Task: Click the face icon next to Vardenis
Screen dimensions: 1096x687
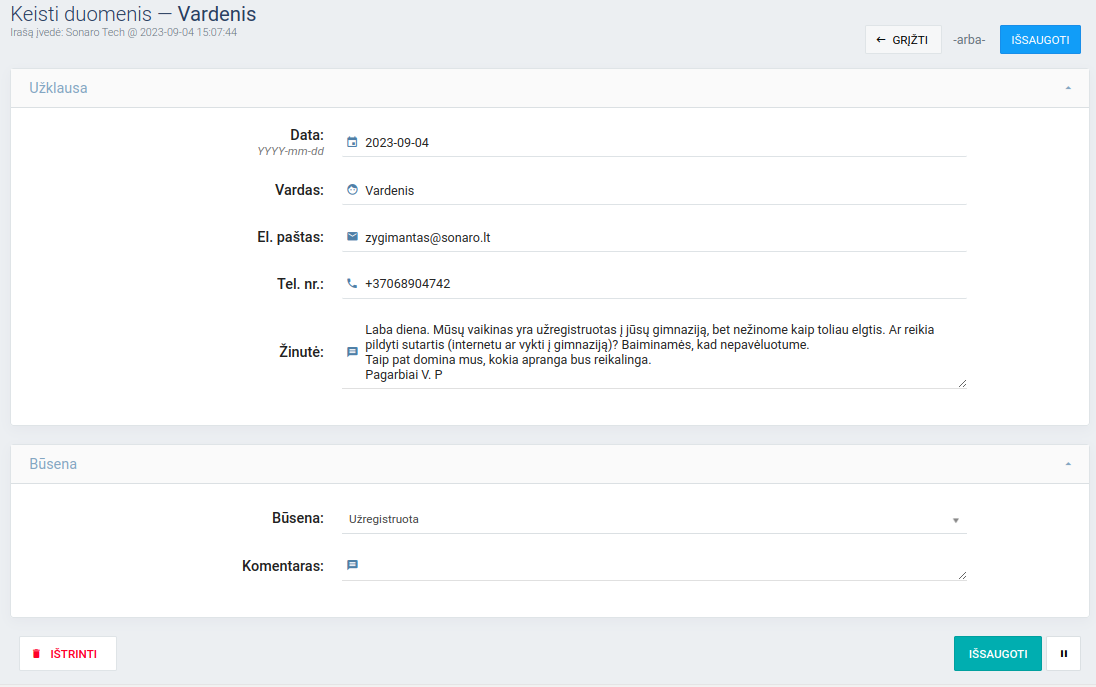Action: click(352, 190)
